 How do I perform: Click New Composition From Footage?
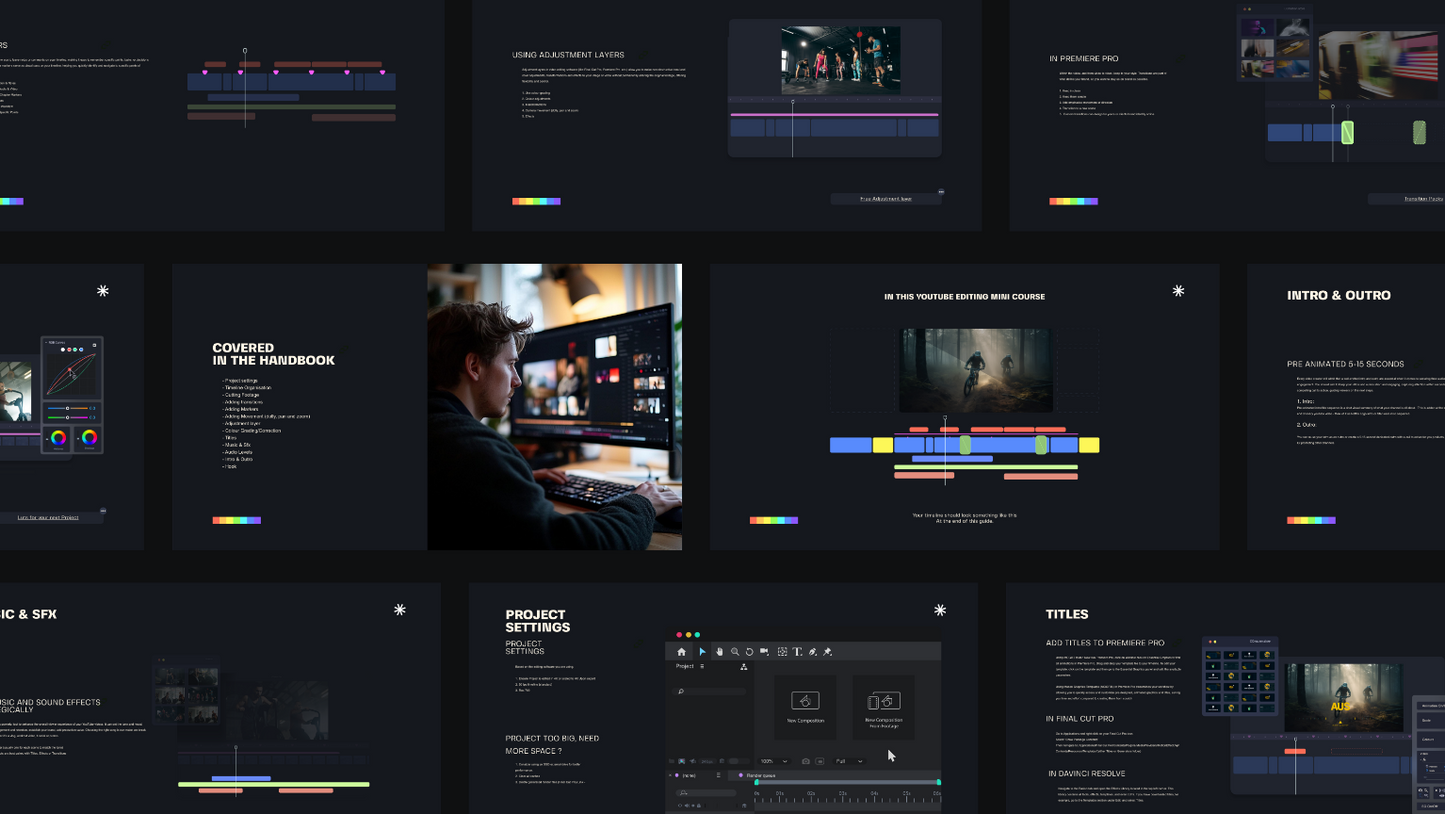point(883,706)
